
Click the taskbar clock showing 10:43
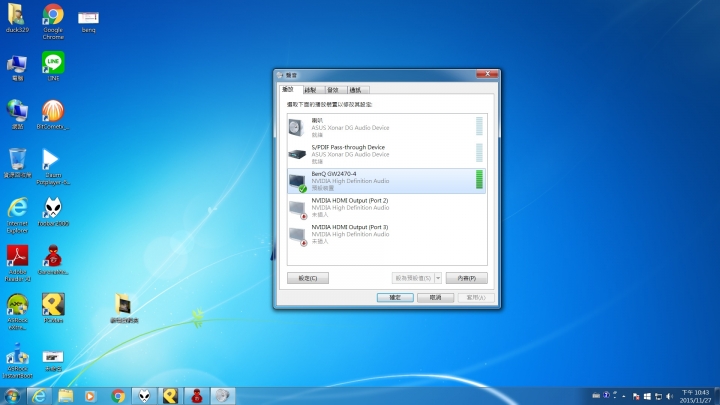click(695, 396)
